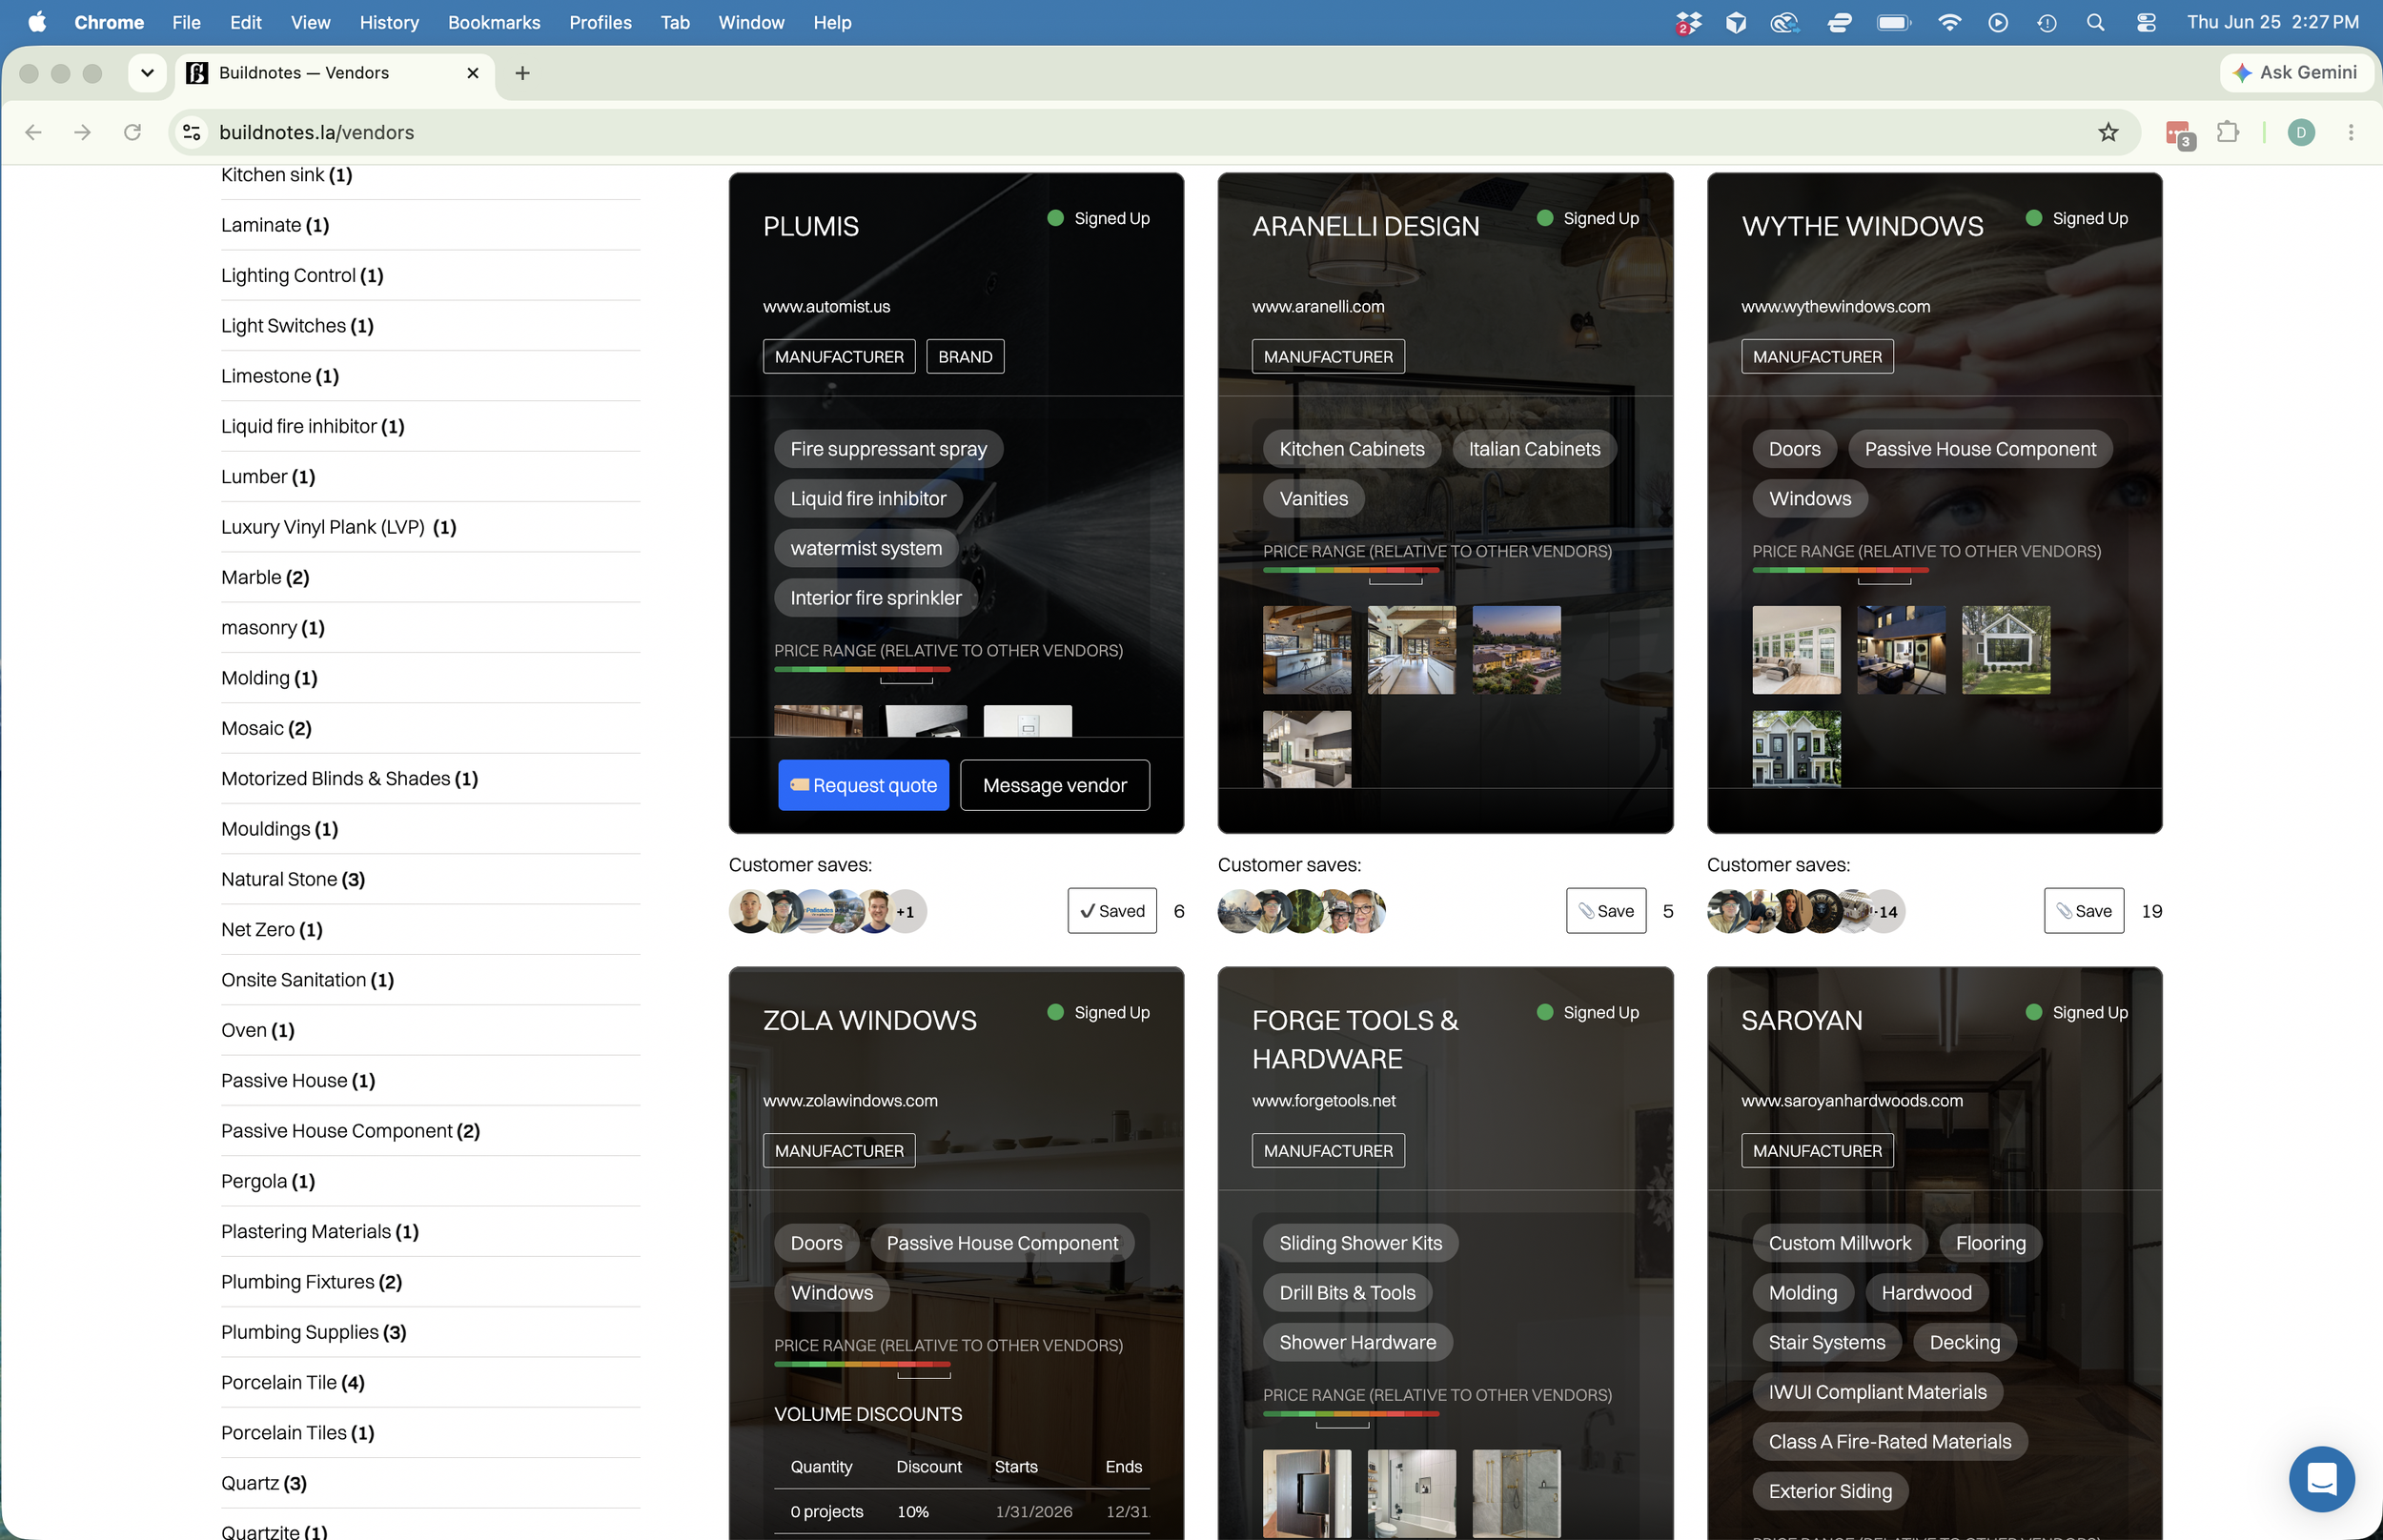Open the Edit menu
This screenshot has height=1540, width=2383.
pyautogui.click(x=245, y=22)
